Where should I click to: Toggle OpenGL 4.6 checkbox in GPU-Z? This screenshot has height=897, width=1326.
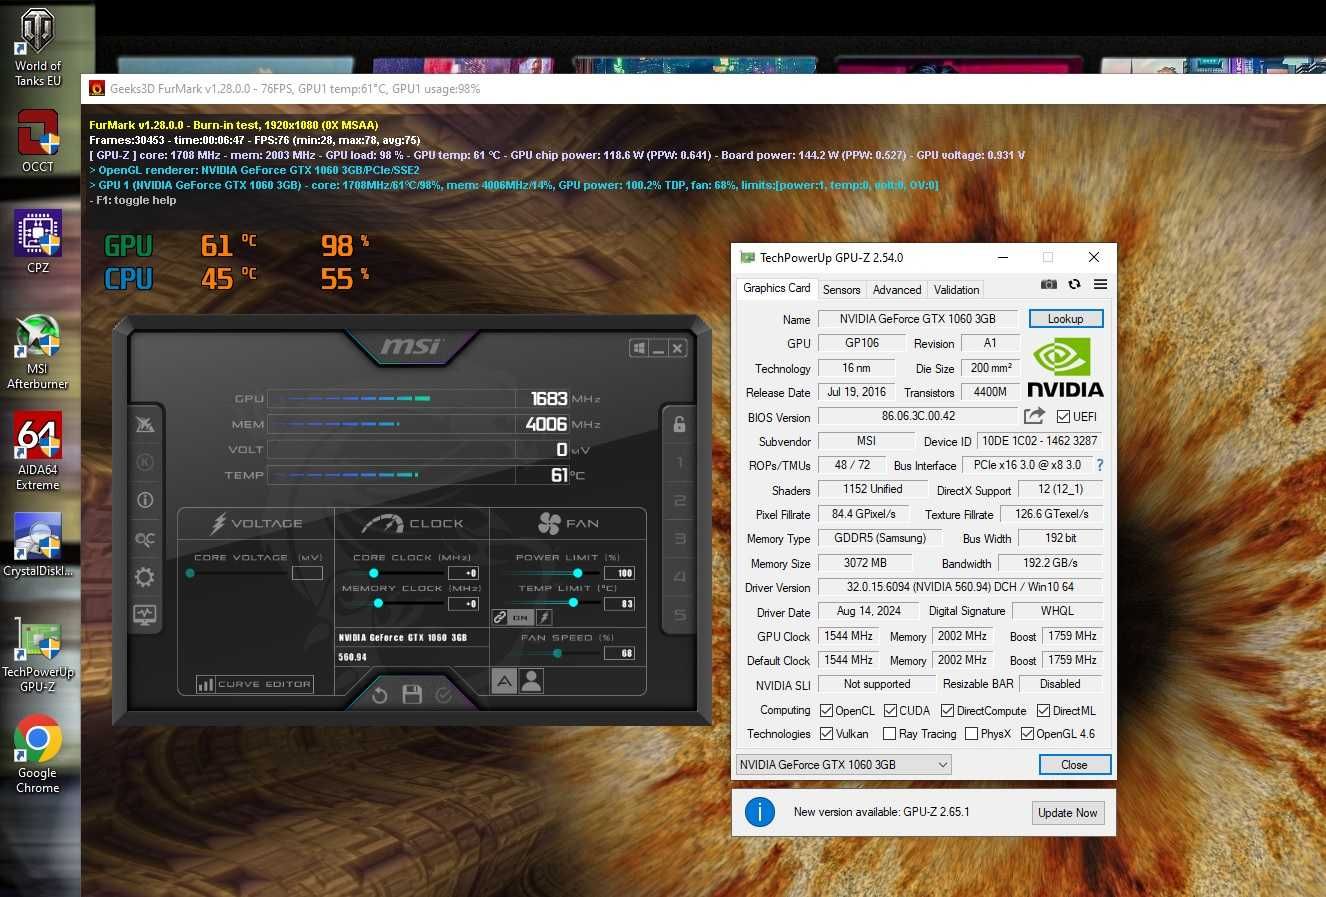click(1027, 734)
